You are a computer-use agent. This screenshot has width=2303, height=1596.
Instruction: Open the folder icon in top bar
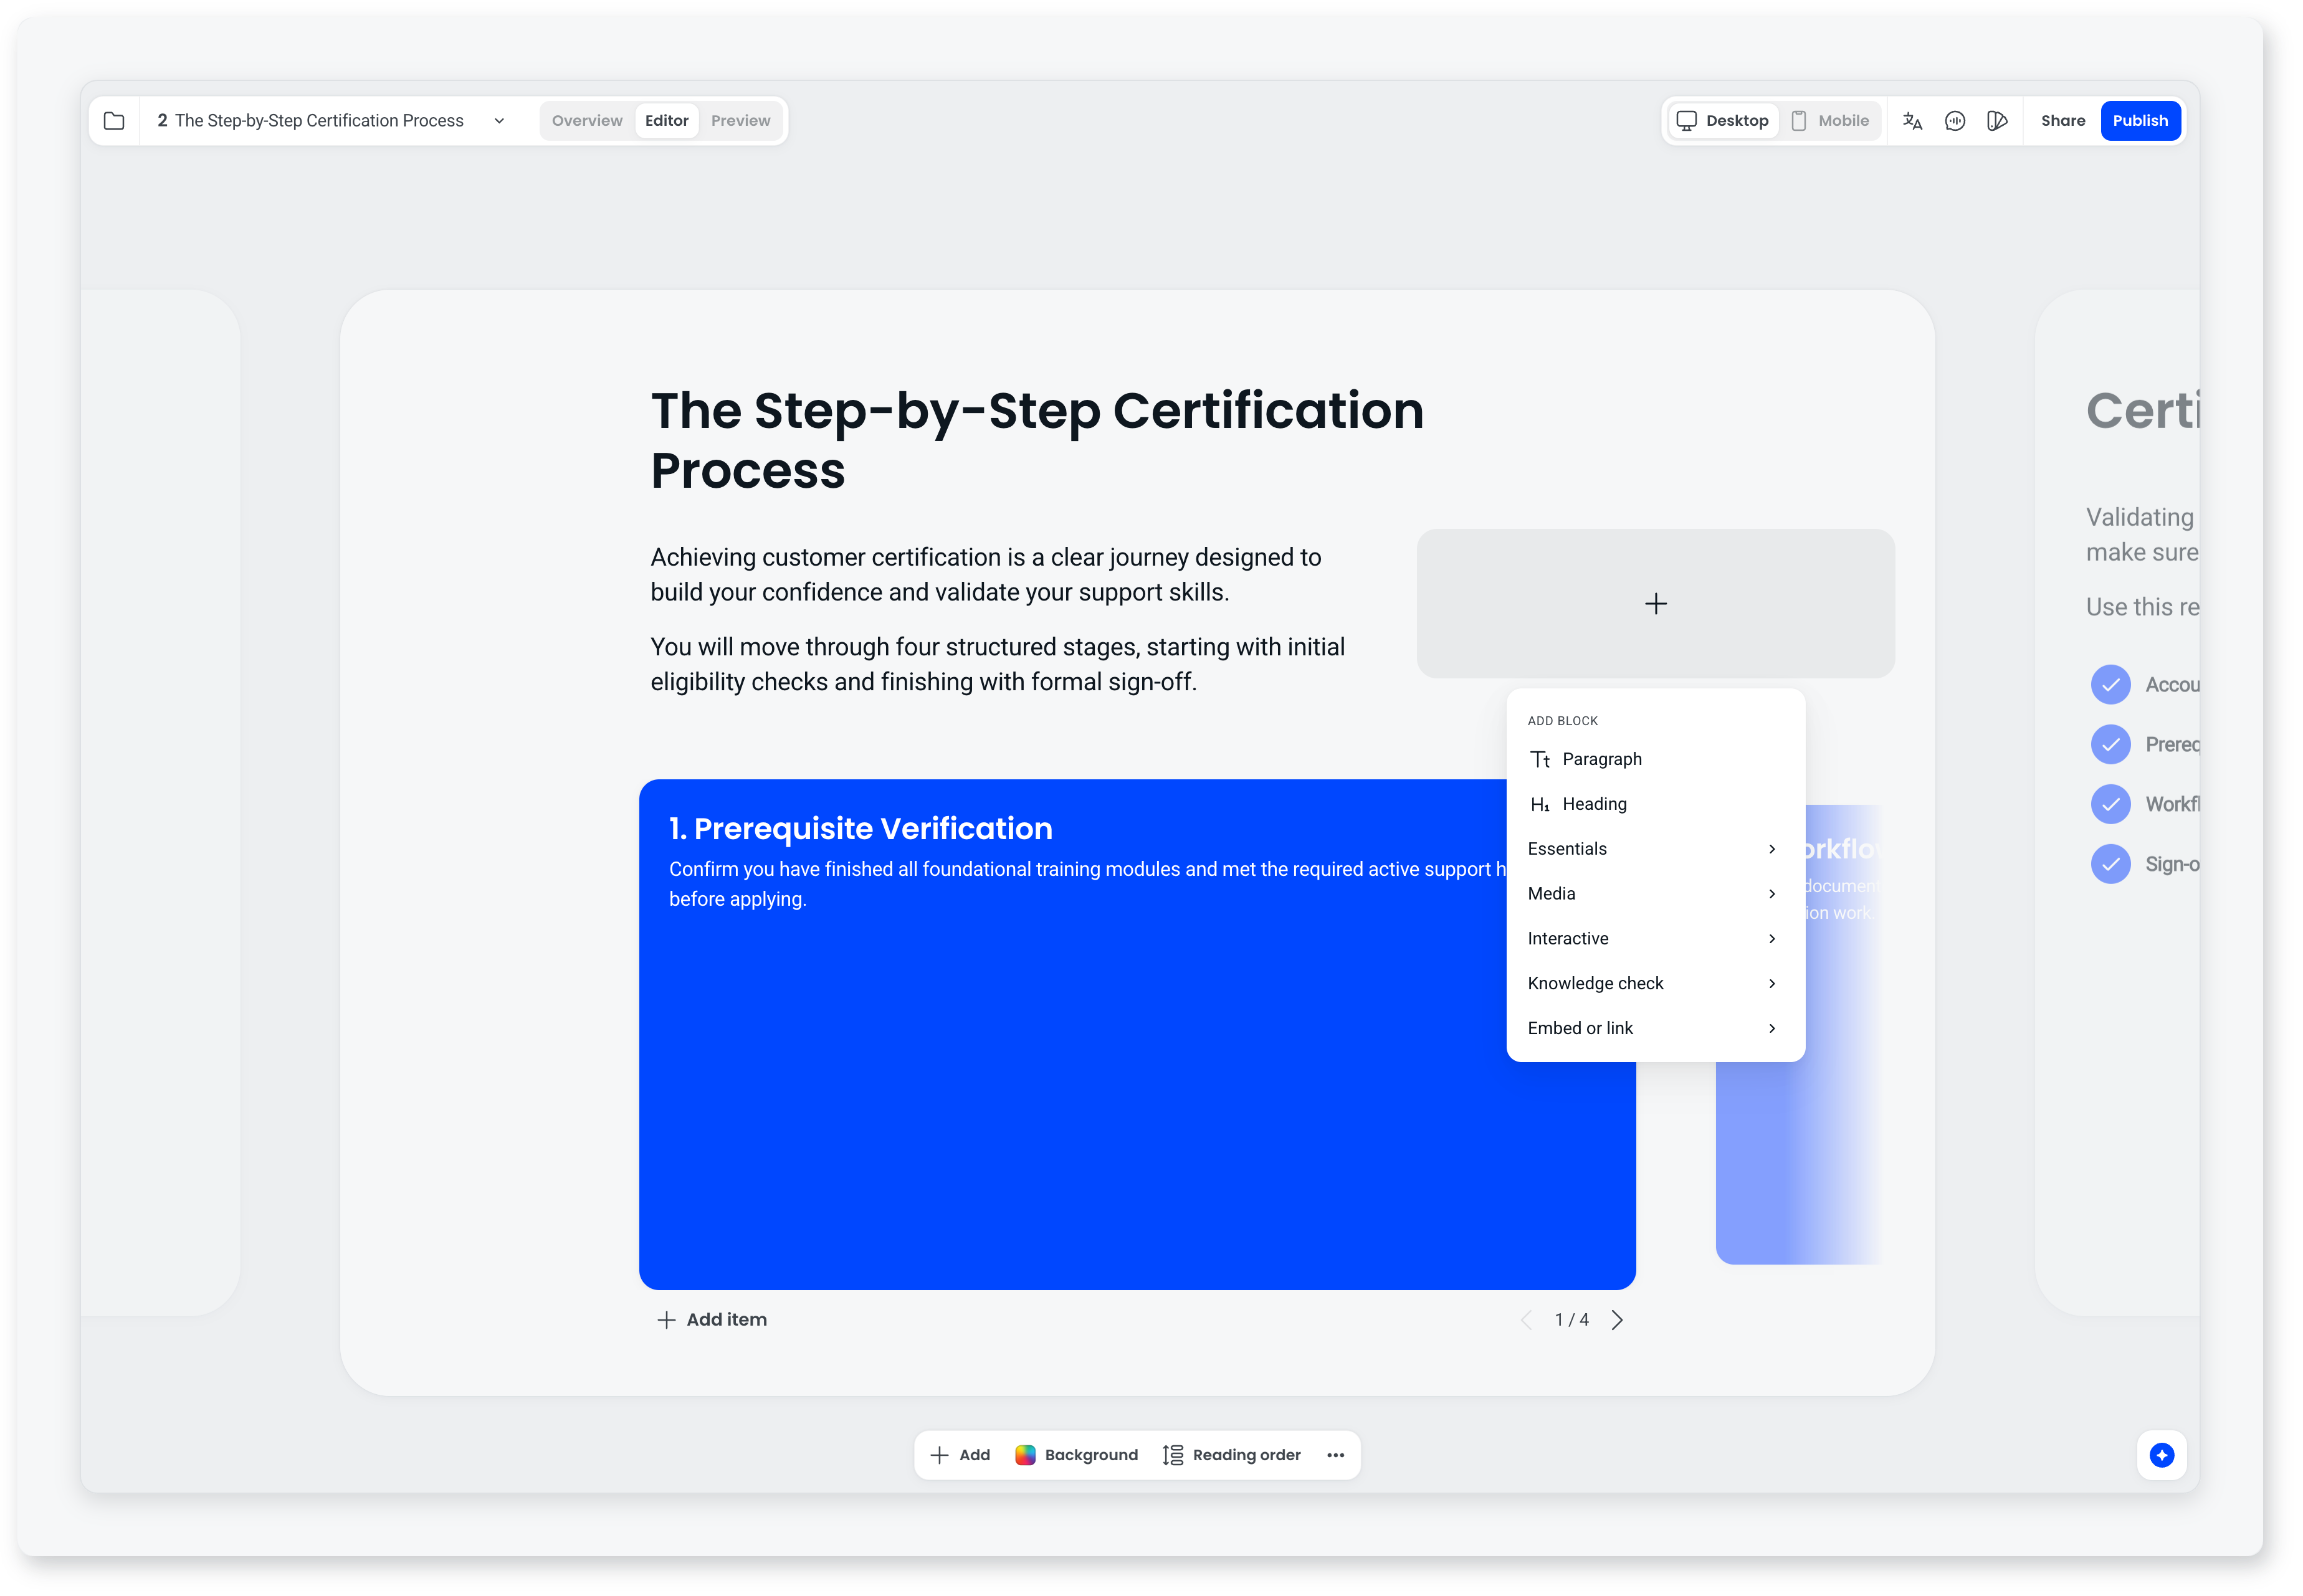[x=114, y=121]
